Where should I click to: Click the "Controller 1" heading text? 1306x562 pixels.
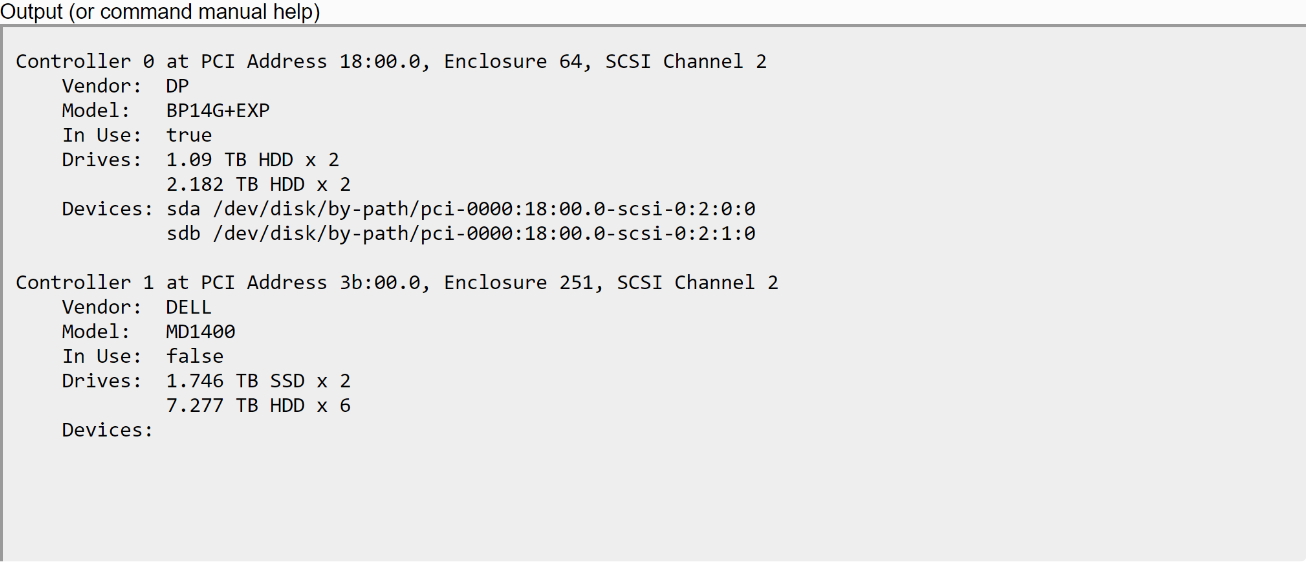(x=85, y=283)
